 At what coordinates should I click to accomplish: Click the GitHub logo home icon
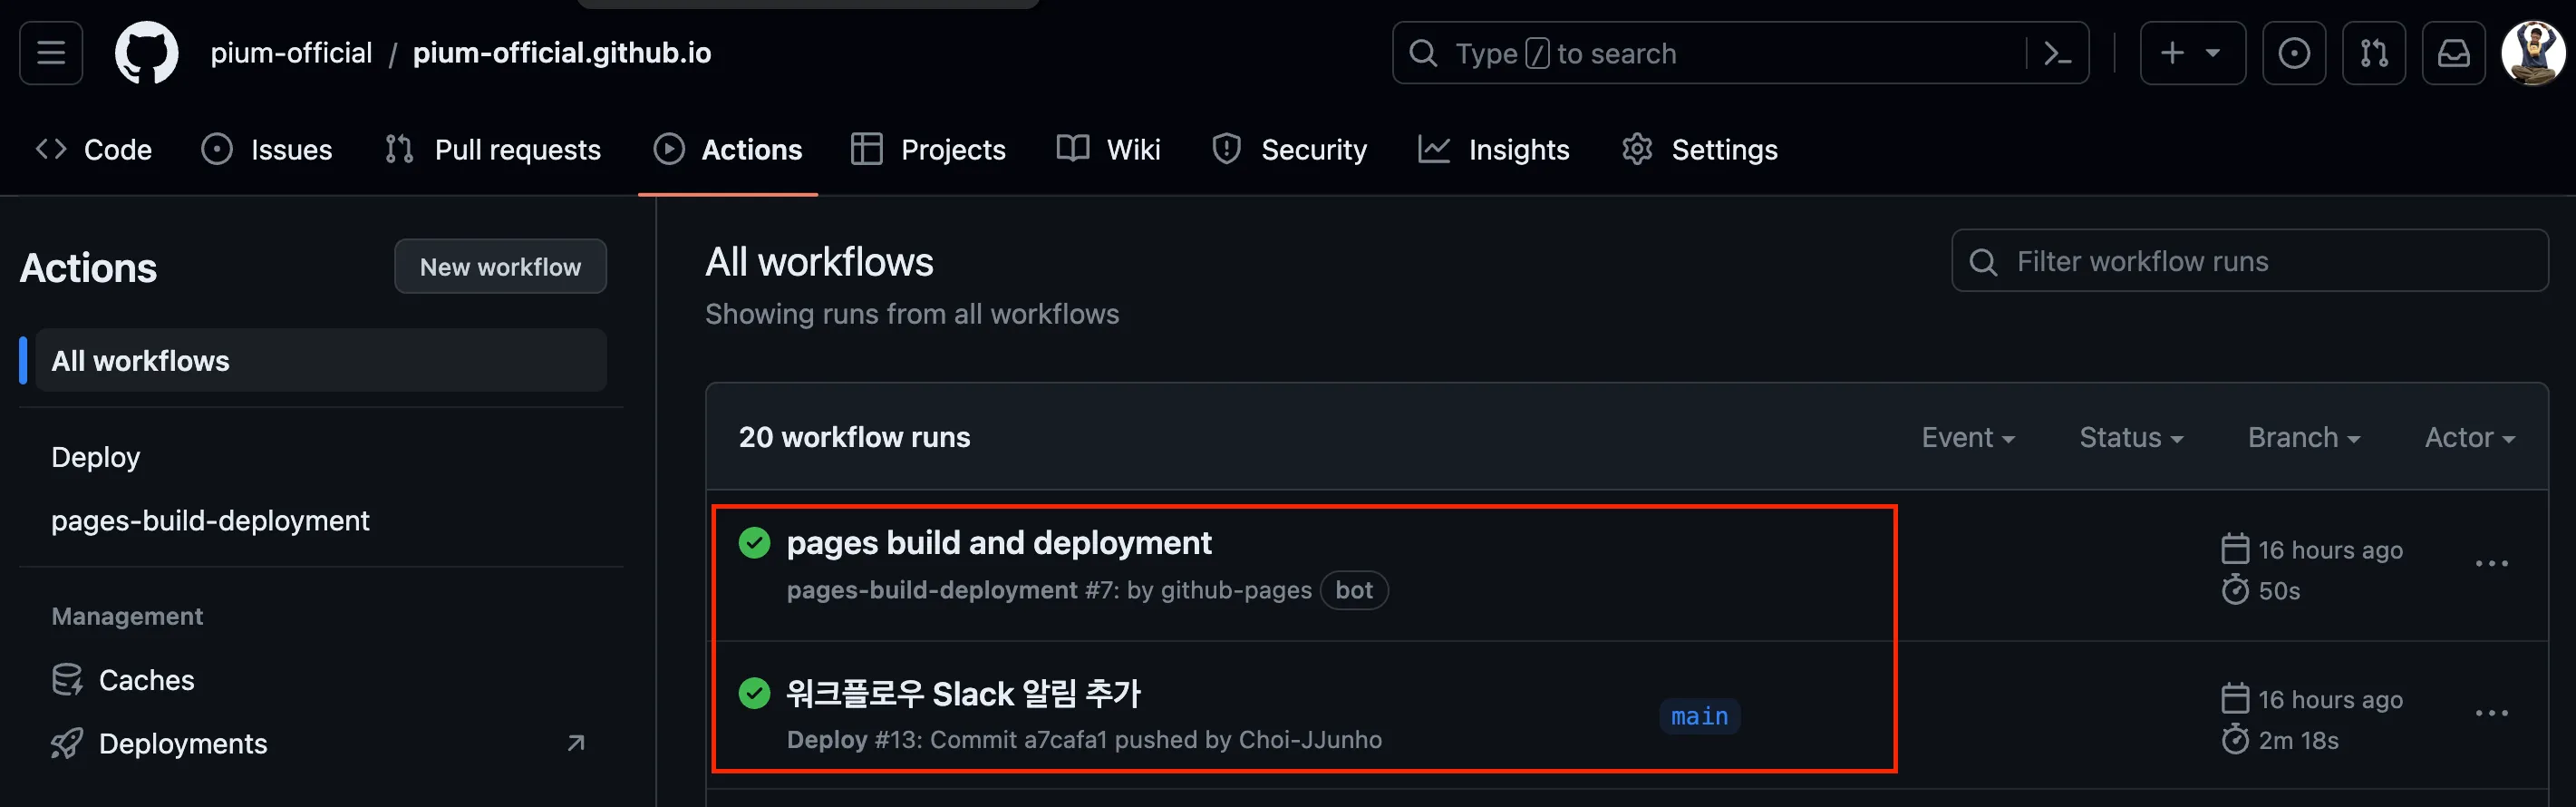pos(146,53)
